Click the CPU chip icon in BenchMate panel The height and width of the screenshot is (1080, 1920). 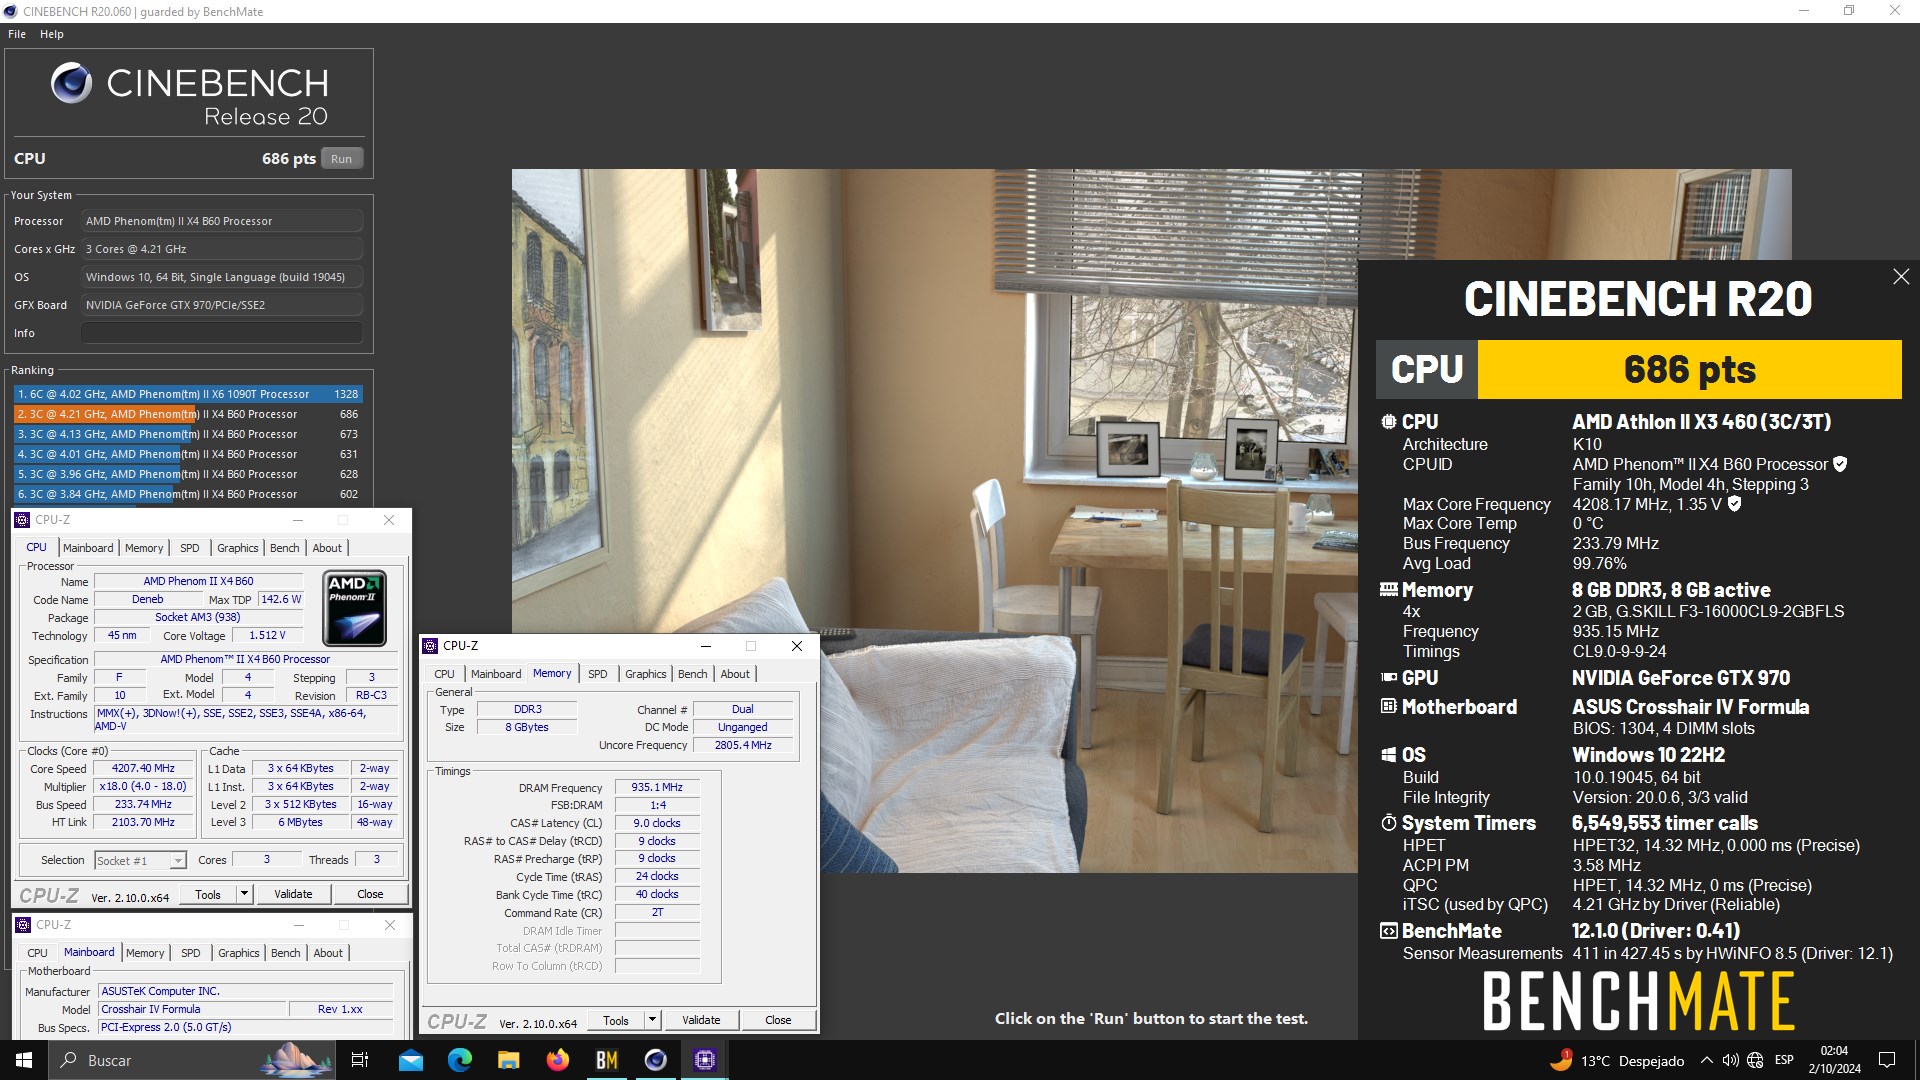point(1389,422)
